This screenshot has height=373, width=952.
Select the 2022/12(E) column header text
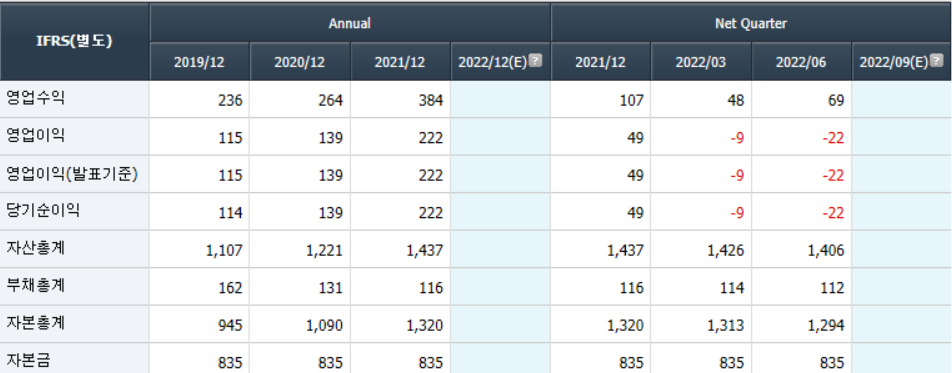pyautogui.click(x=493, y=63)
